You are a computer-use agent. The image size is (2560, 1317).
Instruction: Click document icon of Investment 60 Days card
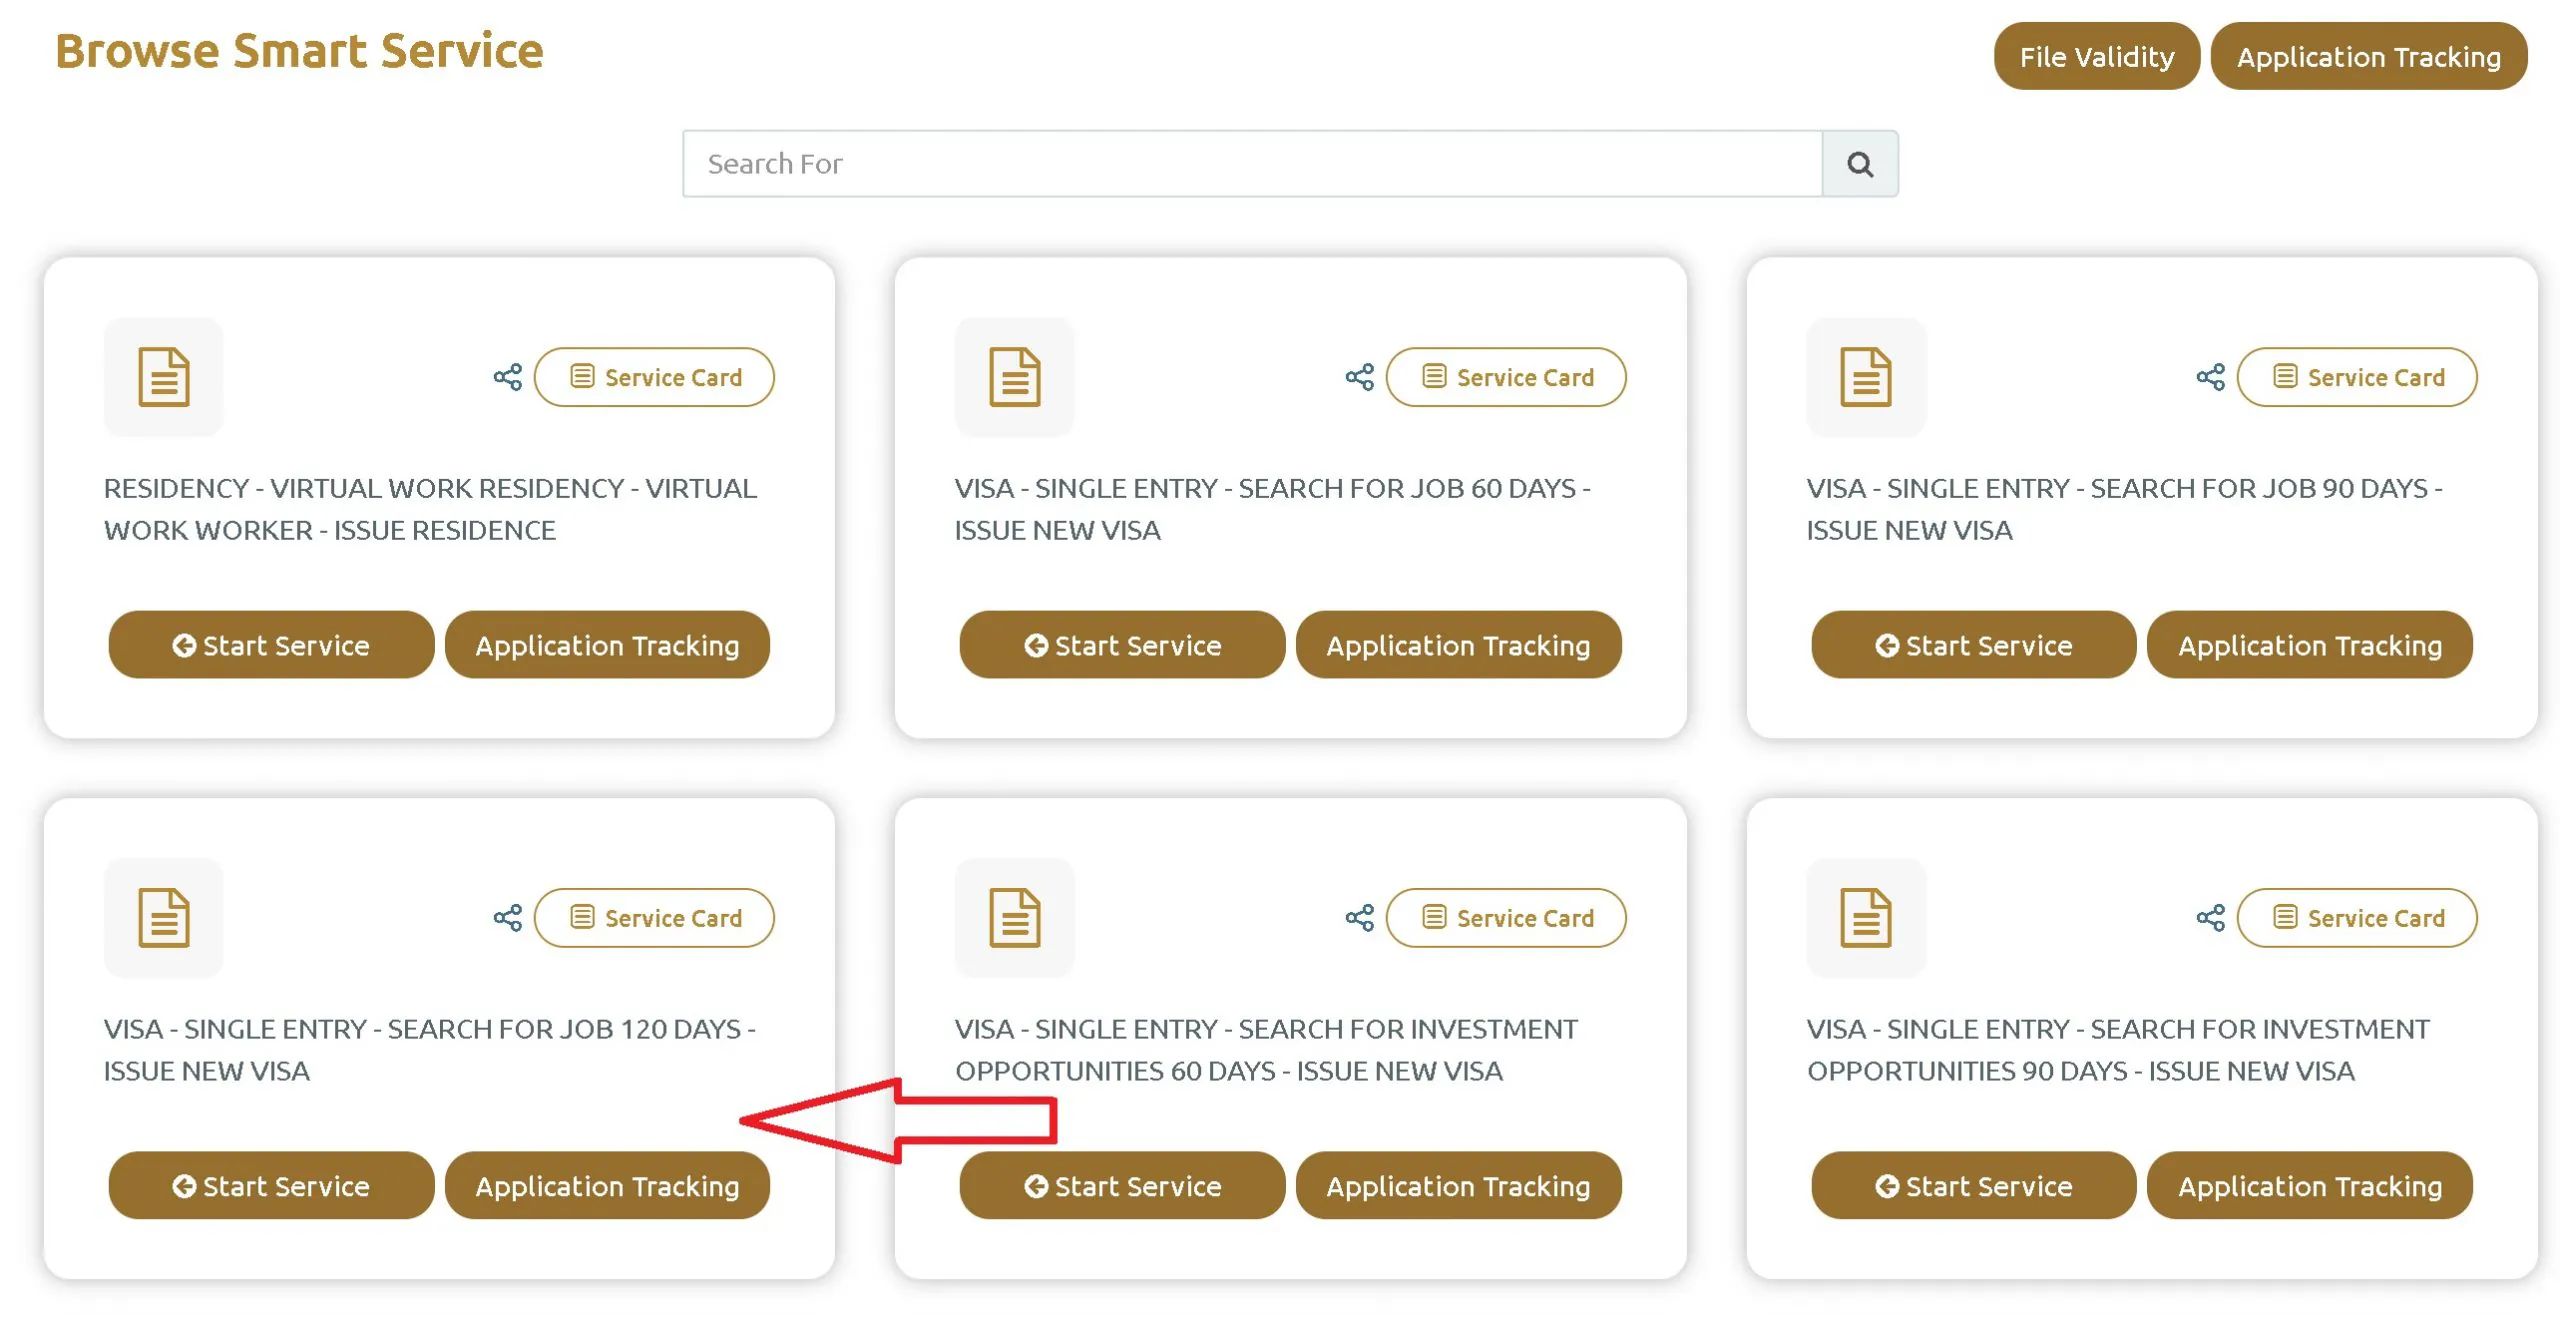pos(1013,917)
